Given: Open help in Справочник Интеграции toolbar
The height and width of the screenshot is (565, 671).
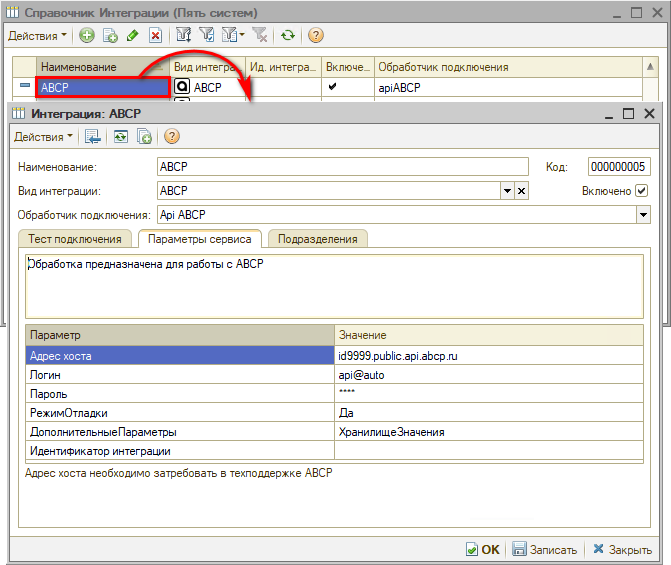Looking at the screenshot, I should [x=316, y=35].
